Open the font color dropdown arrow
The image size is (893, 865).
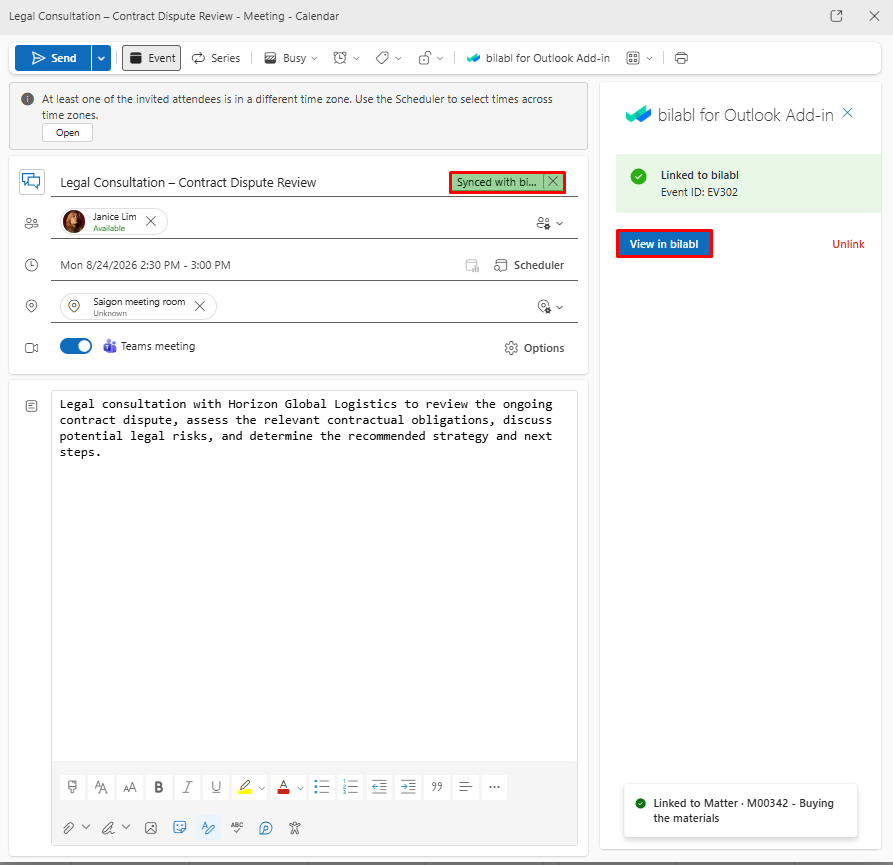coord(301,788)
